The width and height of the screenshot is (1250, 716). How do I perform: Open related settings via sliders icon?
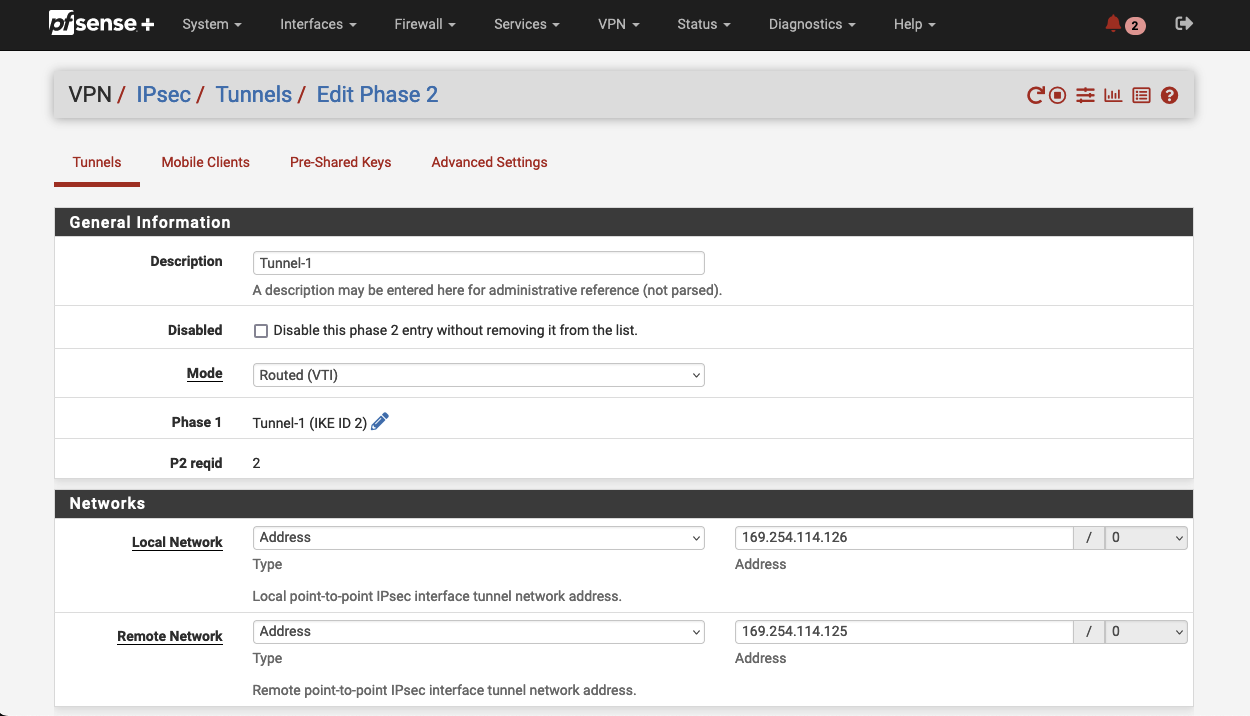pyautogui.click(x=1085, y=94)
